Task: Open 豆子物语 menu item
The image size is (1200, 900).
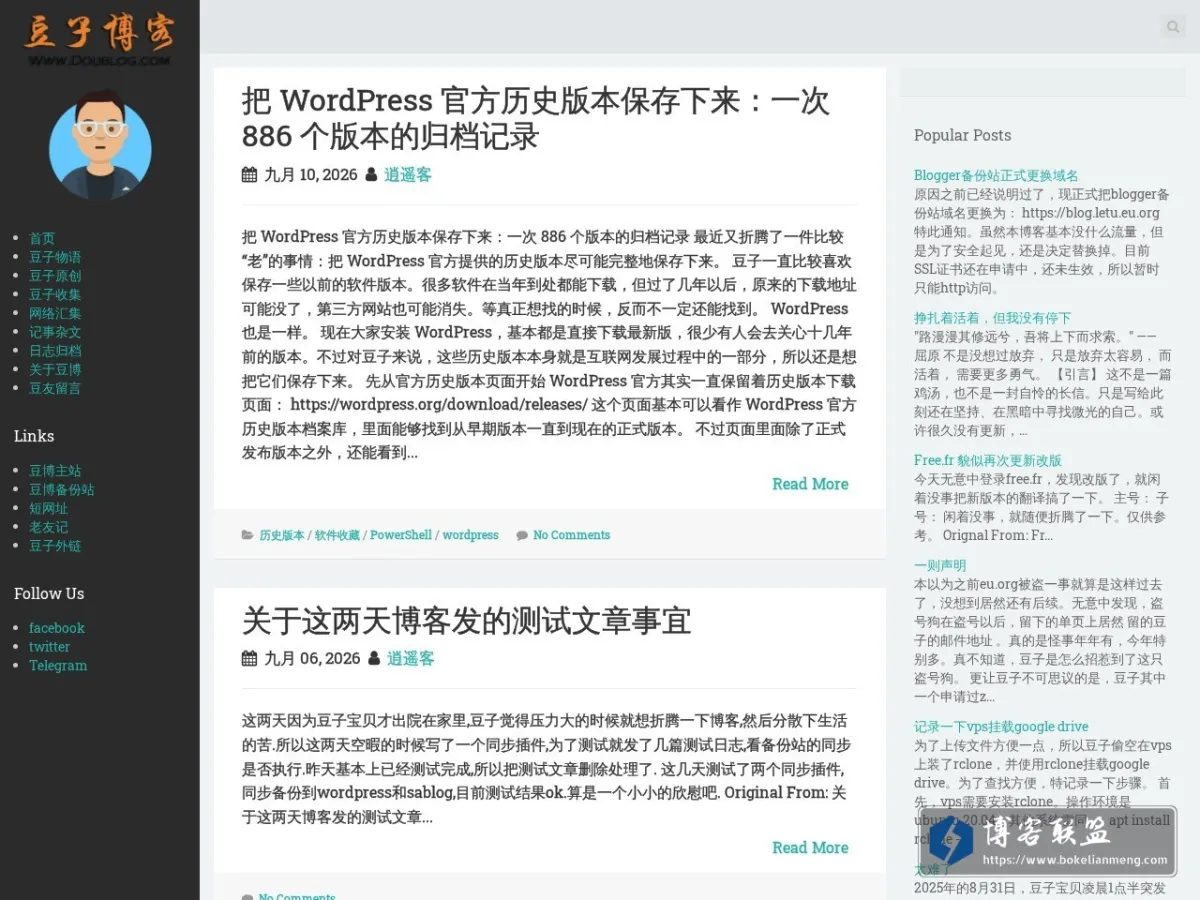Action: tap(55, 257)
